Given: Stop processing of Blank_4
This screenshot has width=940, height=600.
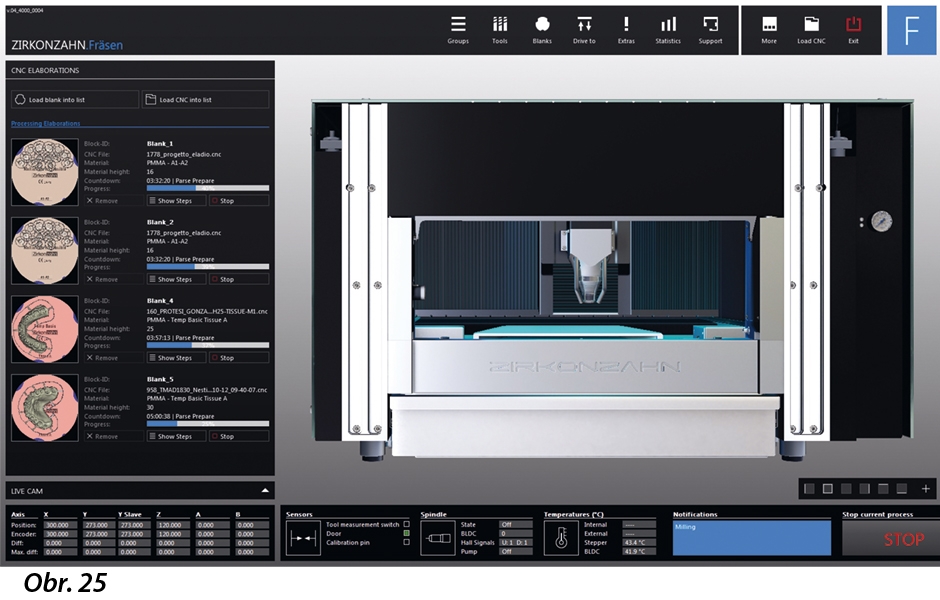Looking at the screenshot, I should (239, 358).
